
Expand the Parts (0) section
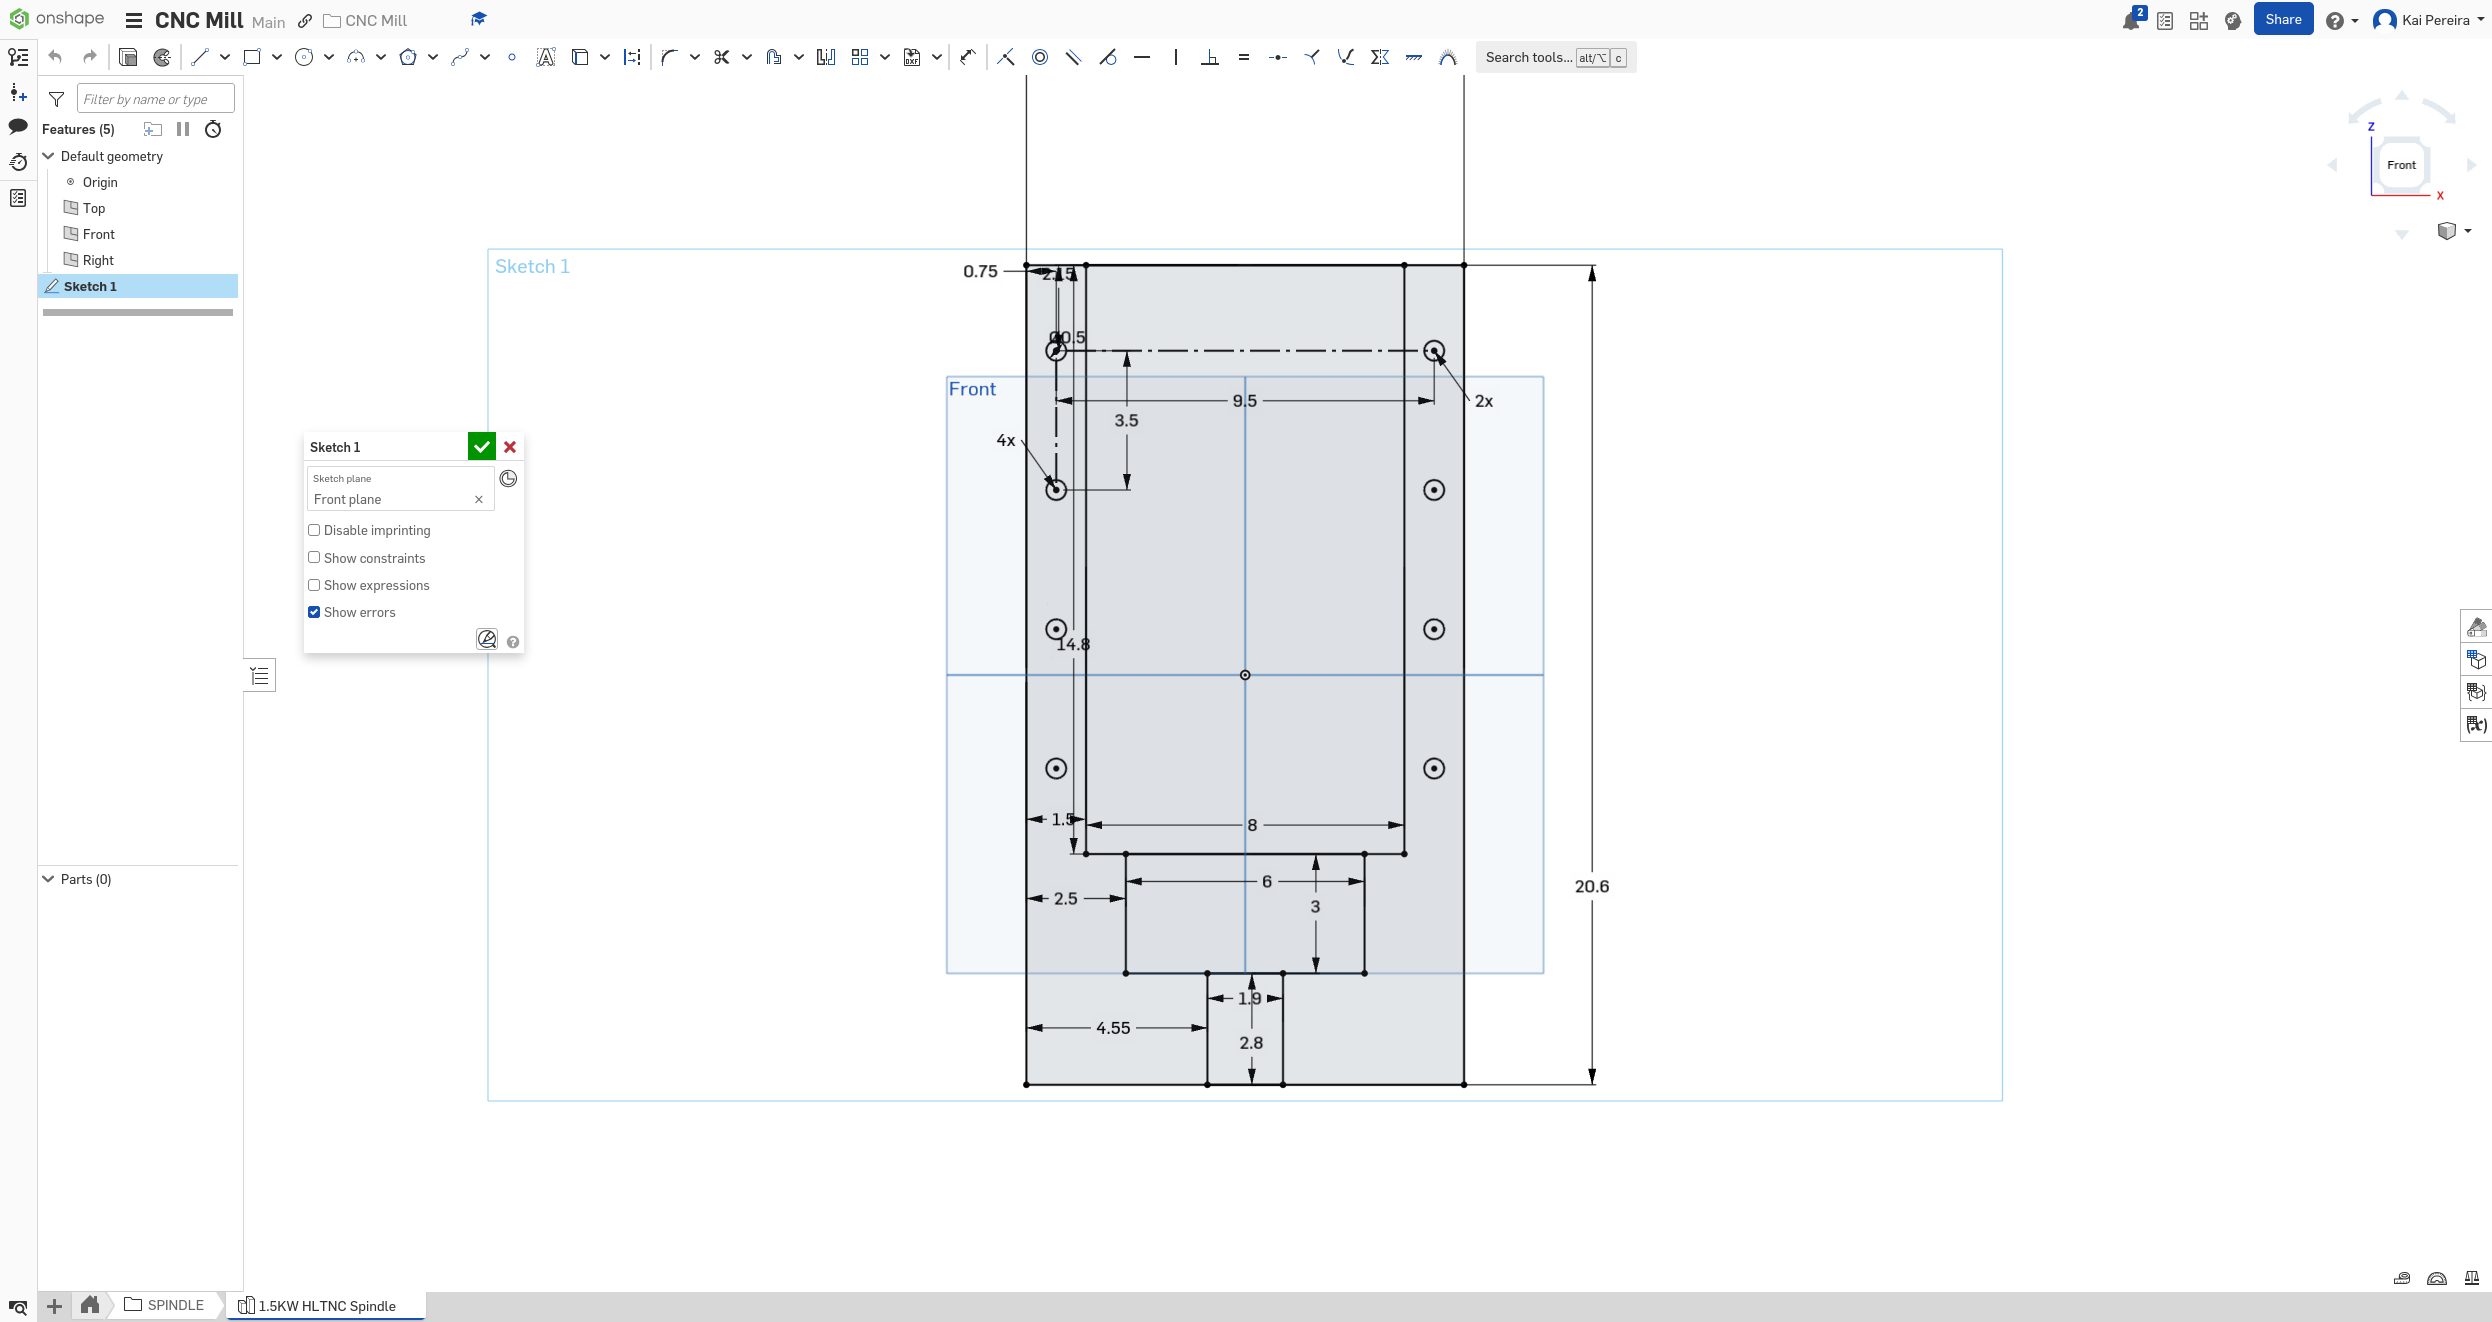(47, 879)
